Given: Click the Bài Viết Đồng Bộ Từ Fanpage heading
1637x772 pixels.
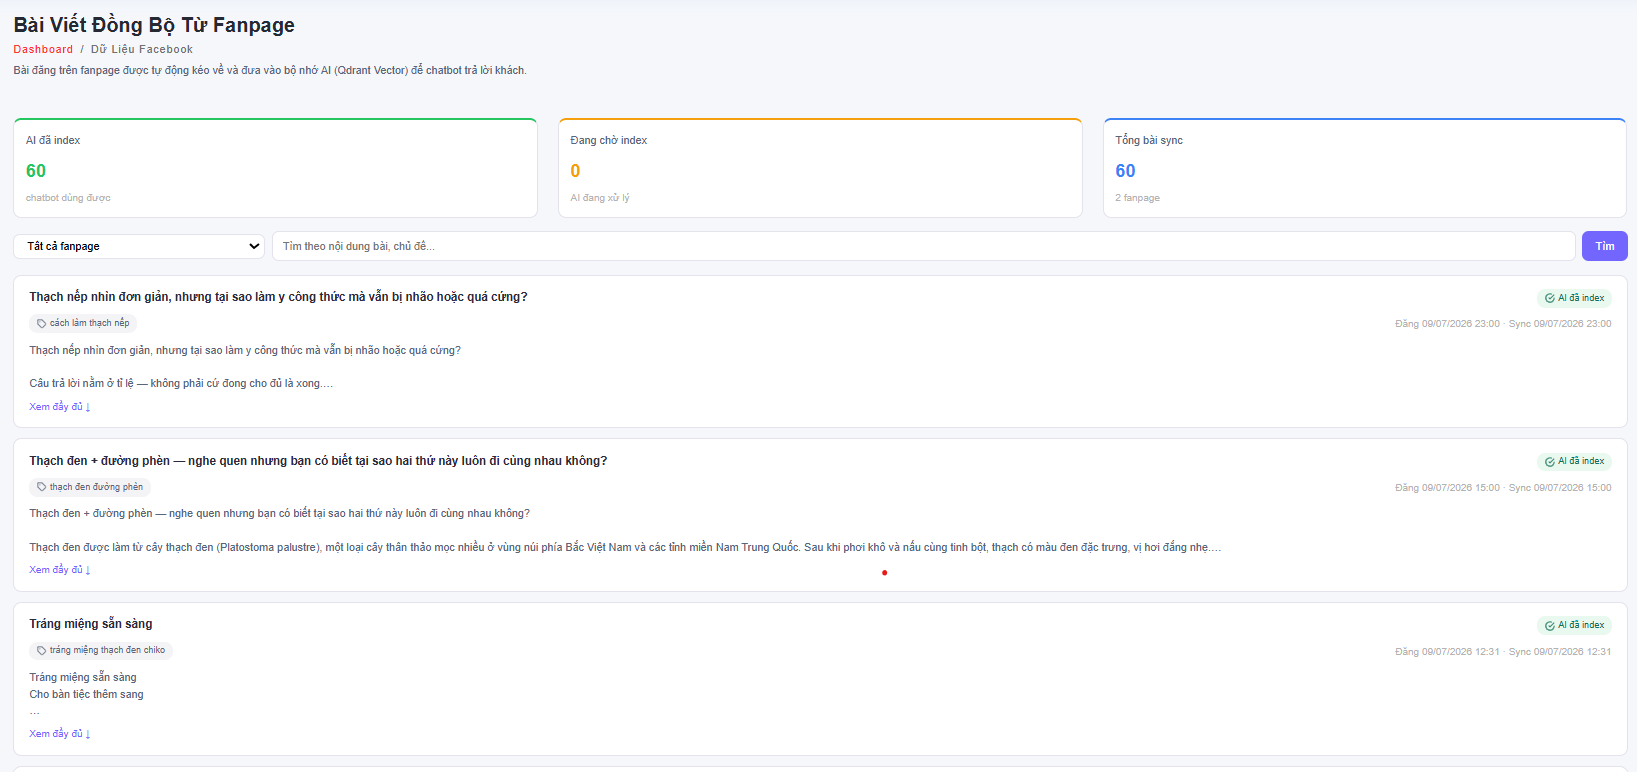Looking at the screenshot, I should (x=154, y=25).
